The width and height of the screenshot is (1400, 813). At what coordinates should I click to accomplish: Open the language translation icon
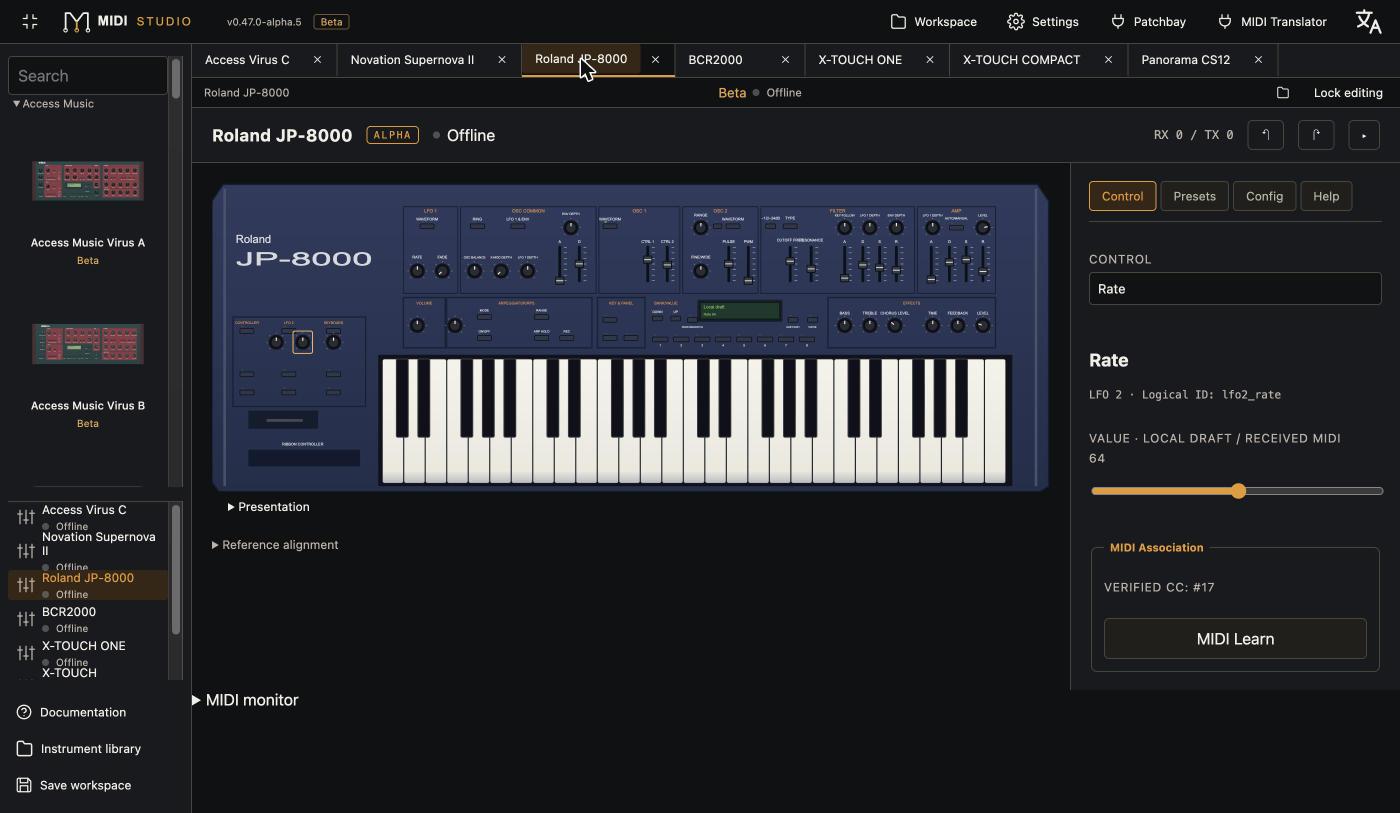tap(1368, 21)
